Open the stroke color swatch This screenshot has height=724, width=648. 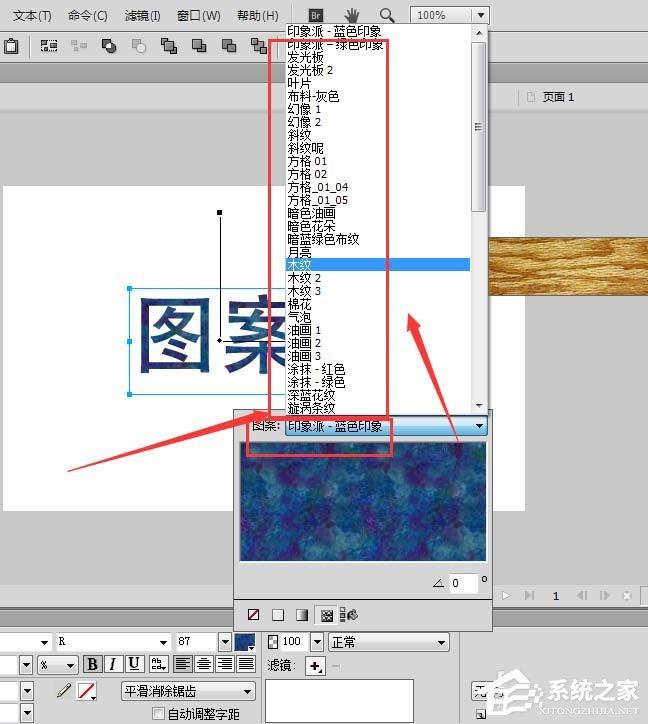[x=87, y=691]
